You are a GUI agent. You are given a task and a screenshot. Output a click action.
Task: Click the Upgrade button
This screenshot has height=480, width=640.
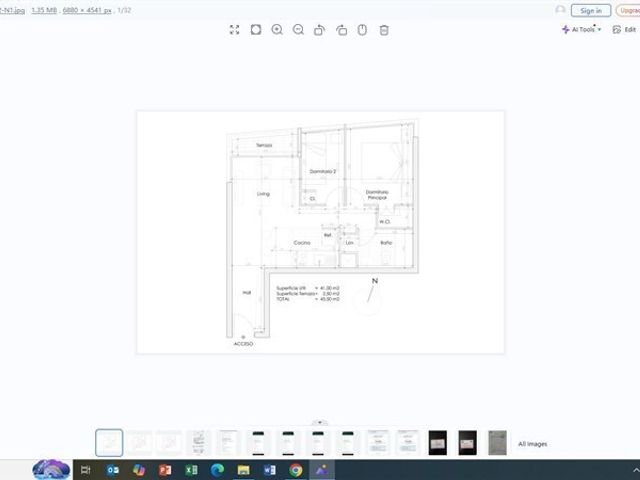[629, 11]
